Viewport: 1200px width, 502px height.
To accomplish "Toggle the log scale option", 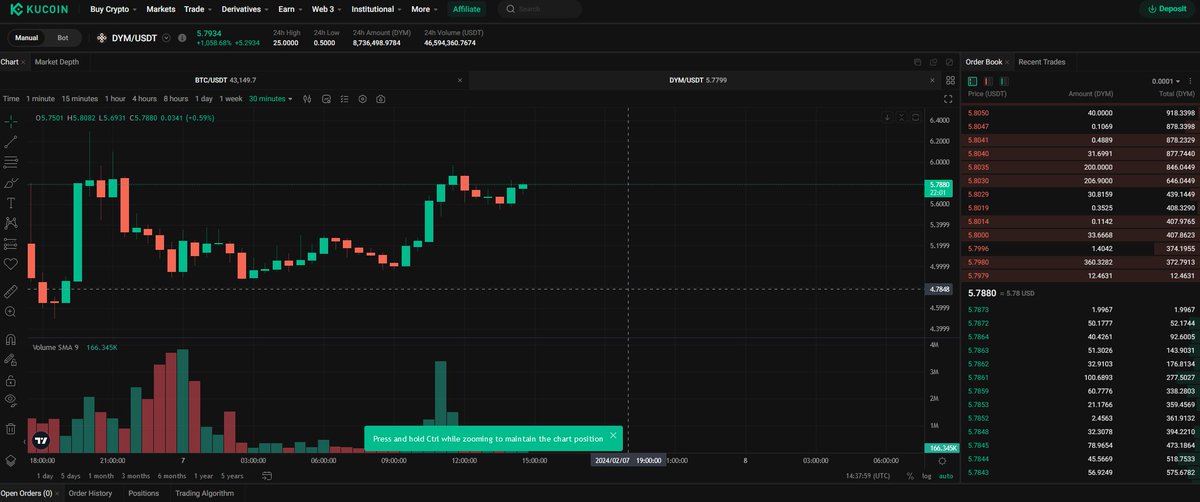I will pyautogui.click(x=926, y=476).
